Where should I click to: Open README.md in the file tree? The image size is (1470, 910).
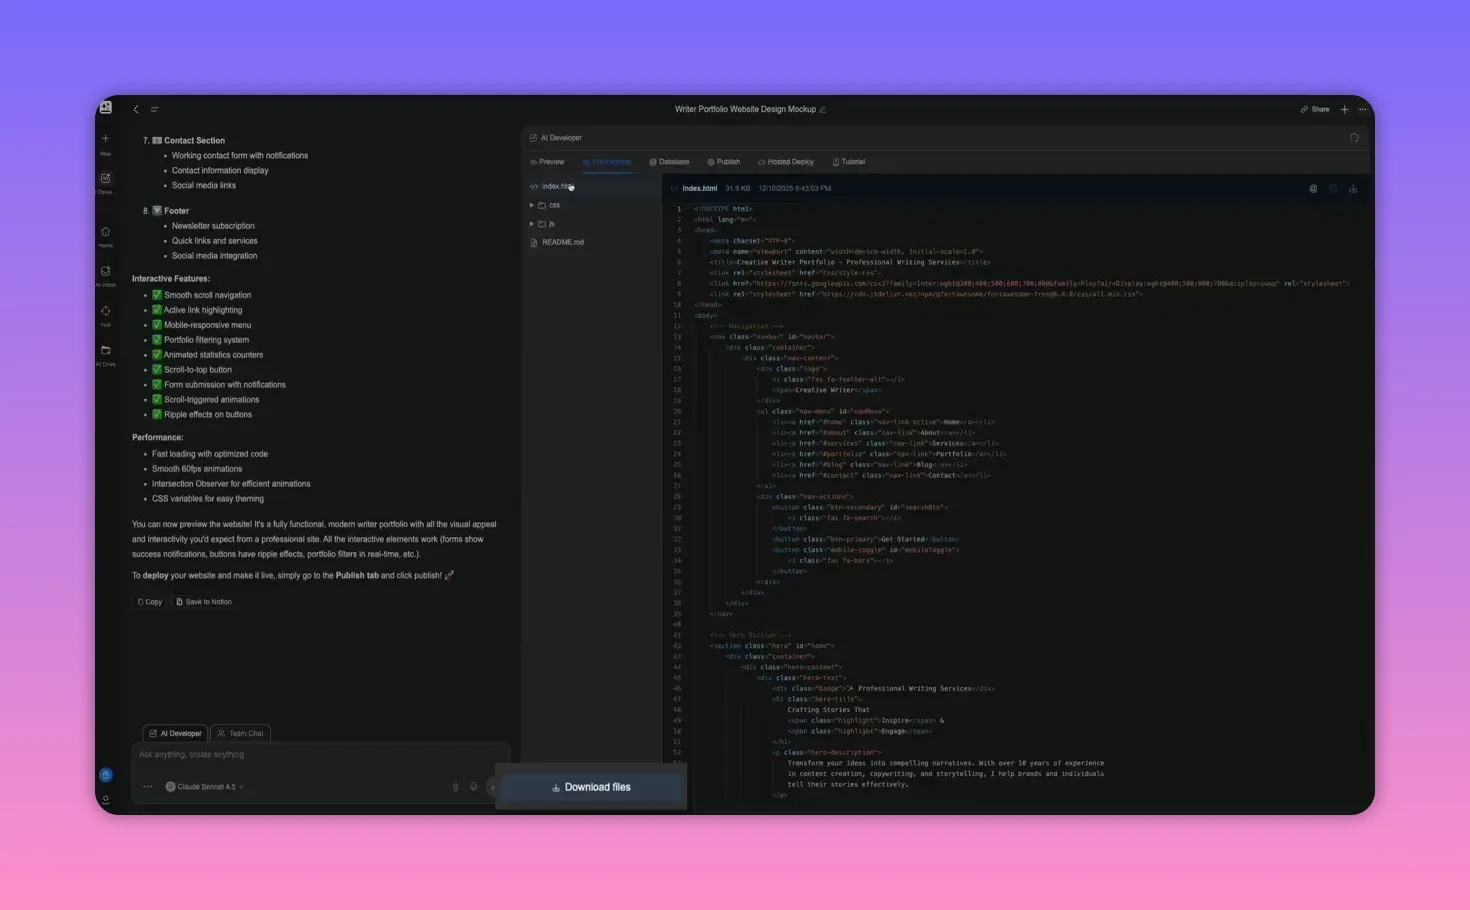pos(557,242)
